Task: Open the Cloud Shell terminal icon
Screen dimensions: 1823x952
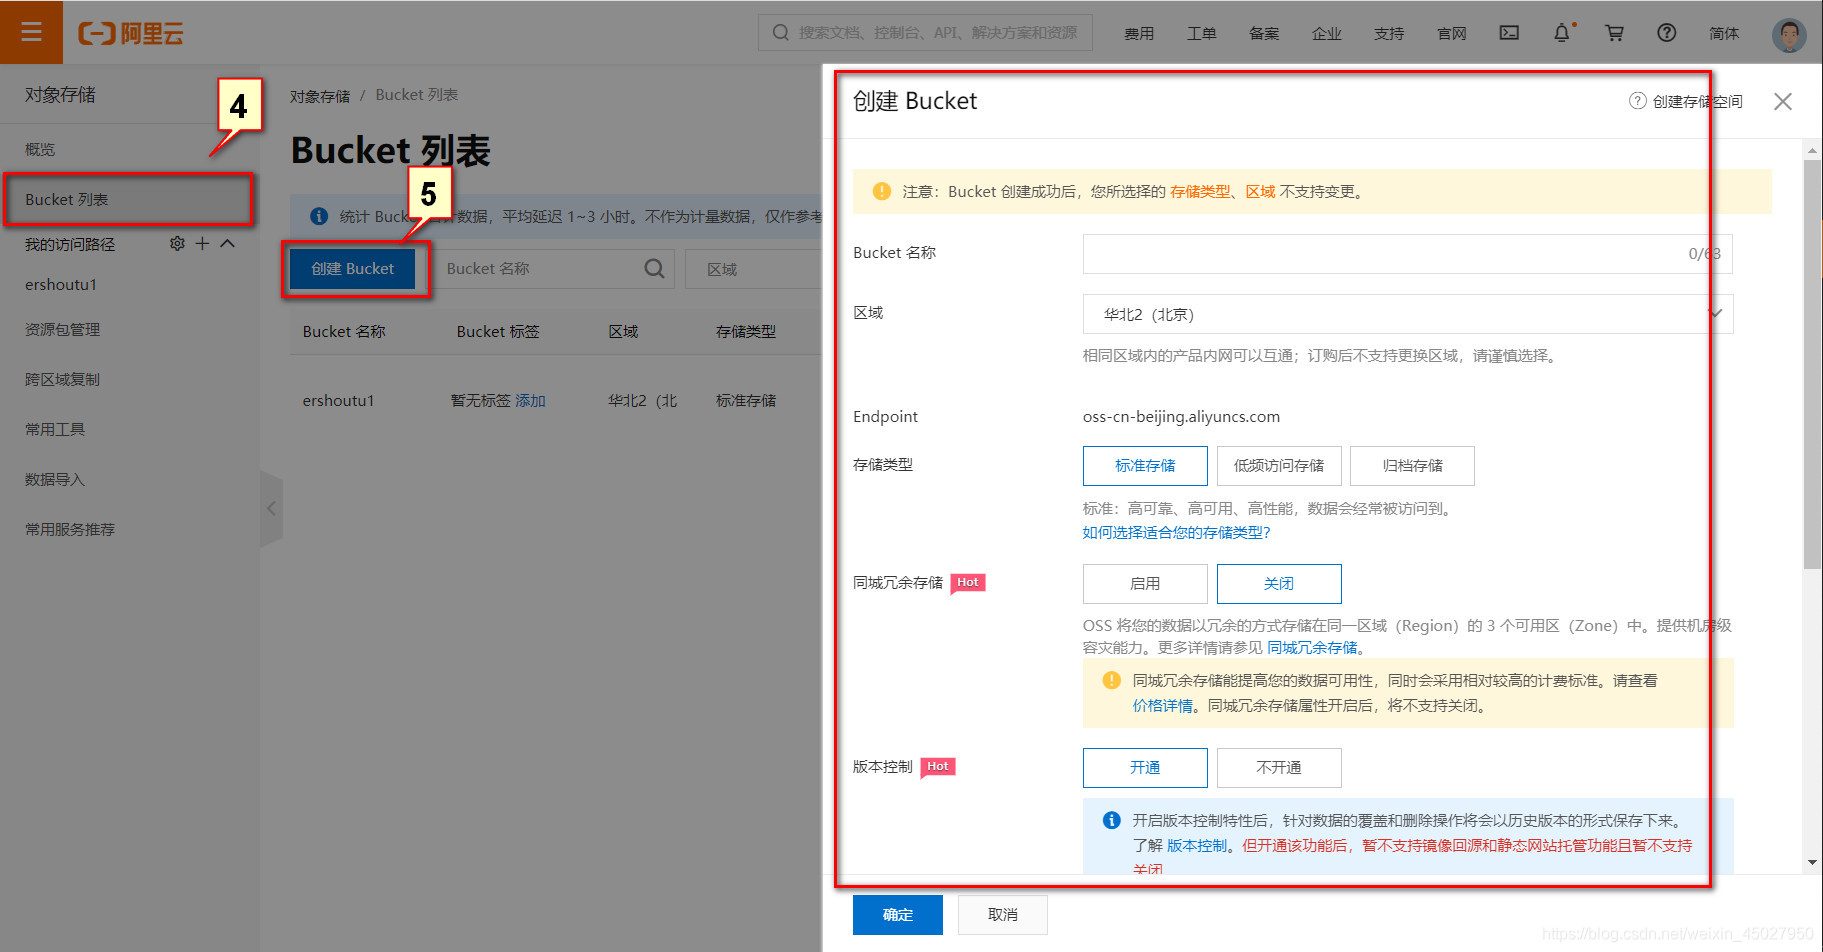Action: pos(1509,33)
